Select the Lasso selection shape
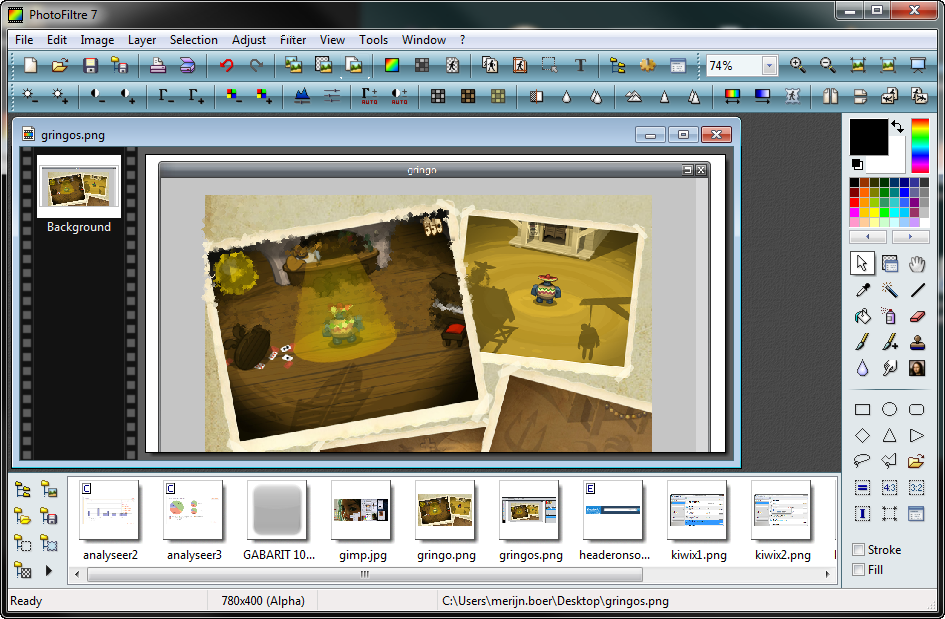The image size is (945, 619). point(862,461)
